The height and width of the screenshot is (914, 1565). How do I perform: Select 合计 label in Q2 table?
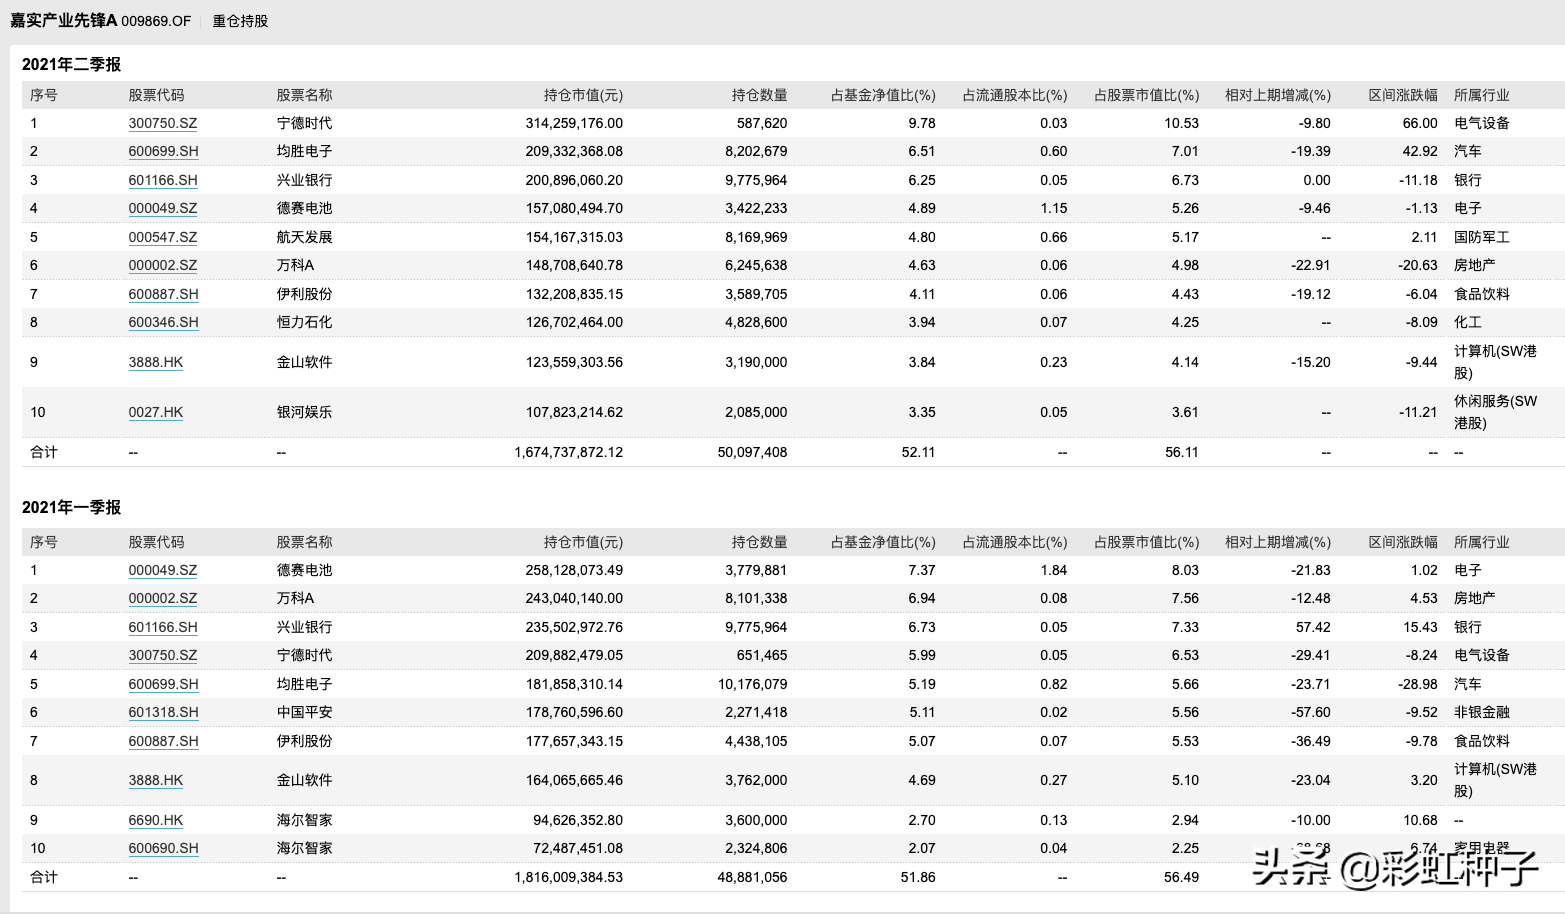pos(44,452)
